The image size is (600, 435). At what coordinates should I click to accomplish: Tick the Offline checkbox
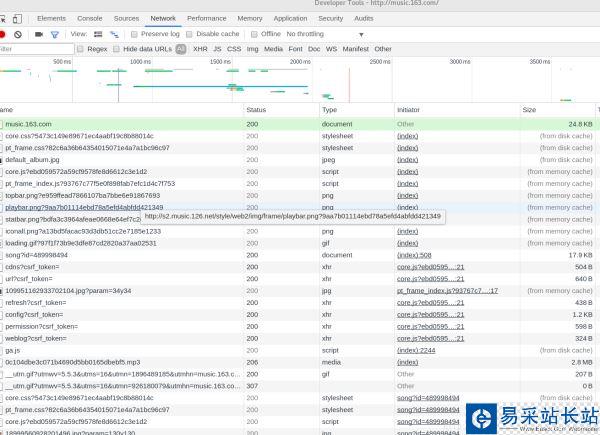[254, 34]
